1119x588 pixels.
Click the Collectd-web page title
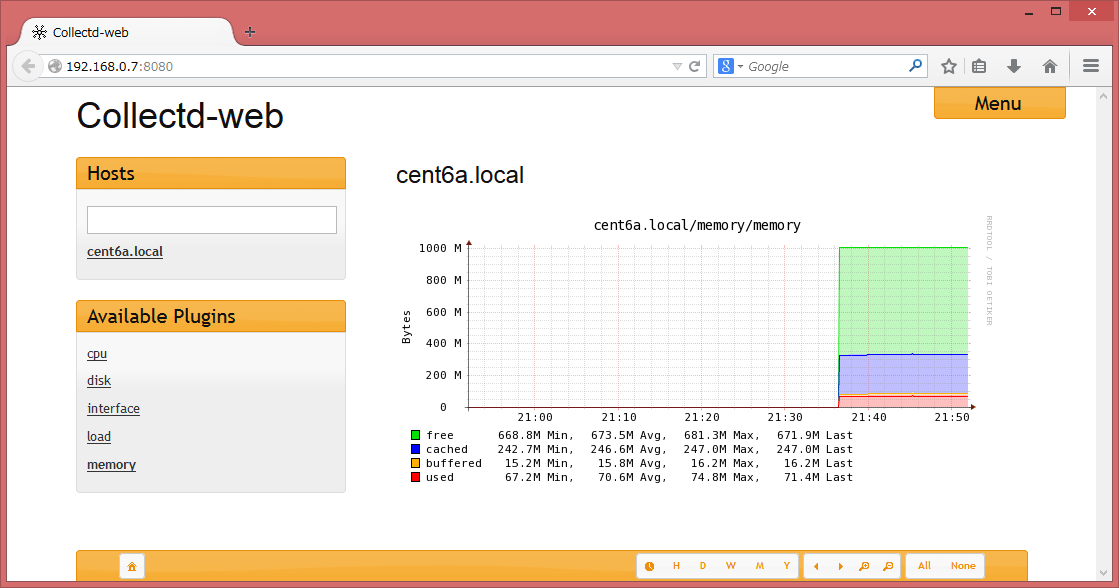click(180, 116)
